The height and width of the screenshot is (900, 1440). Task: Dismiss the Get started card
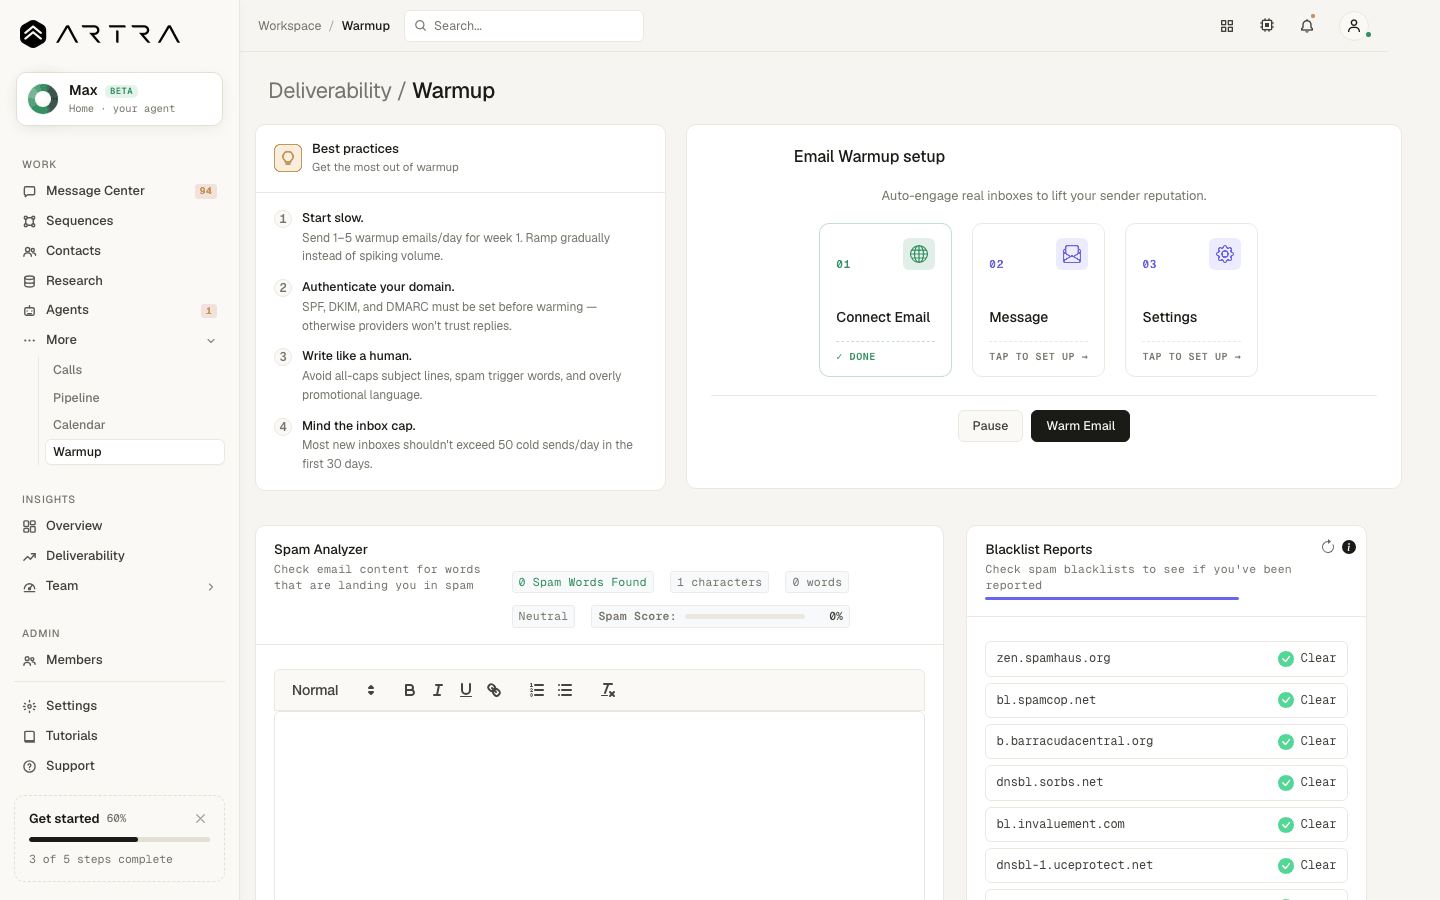pyautogui.click(x=201, y=818)
